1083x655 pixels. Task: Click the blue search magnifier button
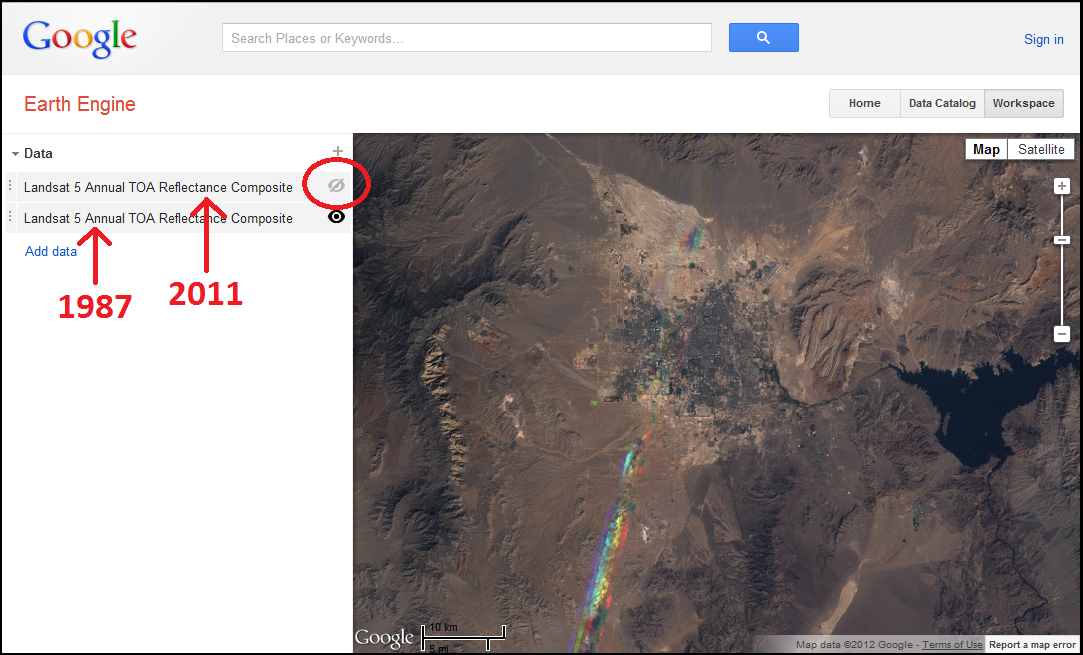tap(763, 37)
